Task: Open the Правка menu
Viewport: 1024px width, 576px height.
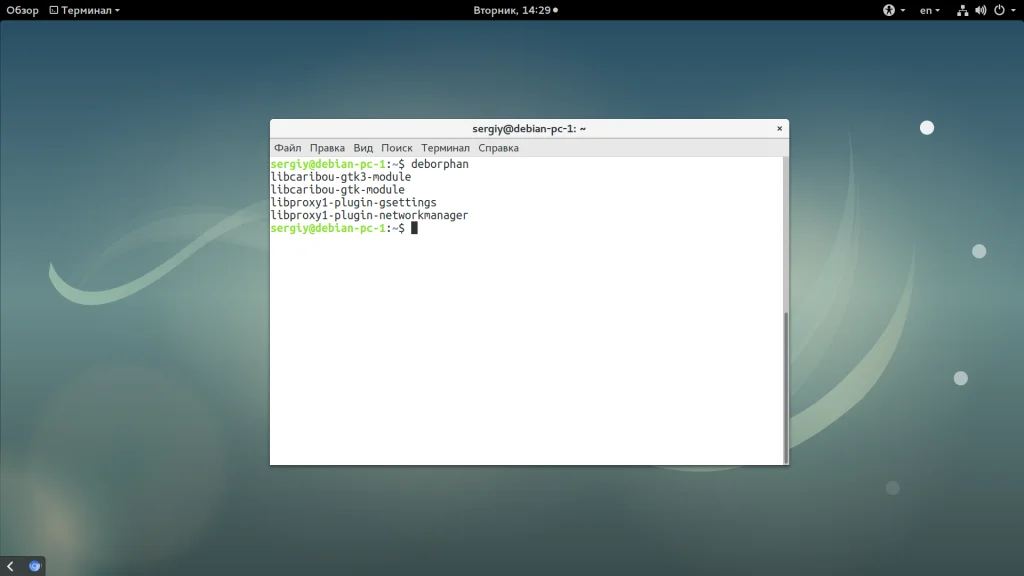Action: pos(327,148)
